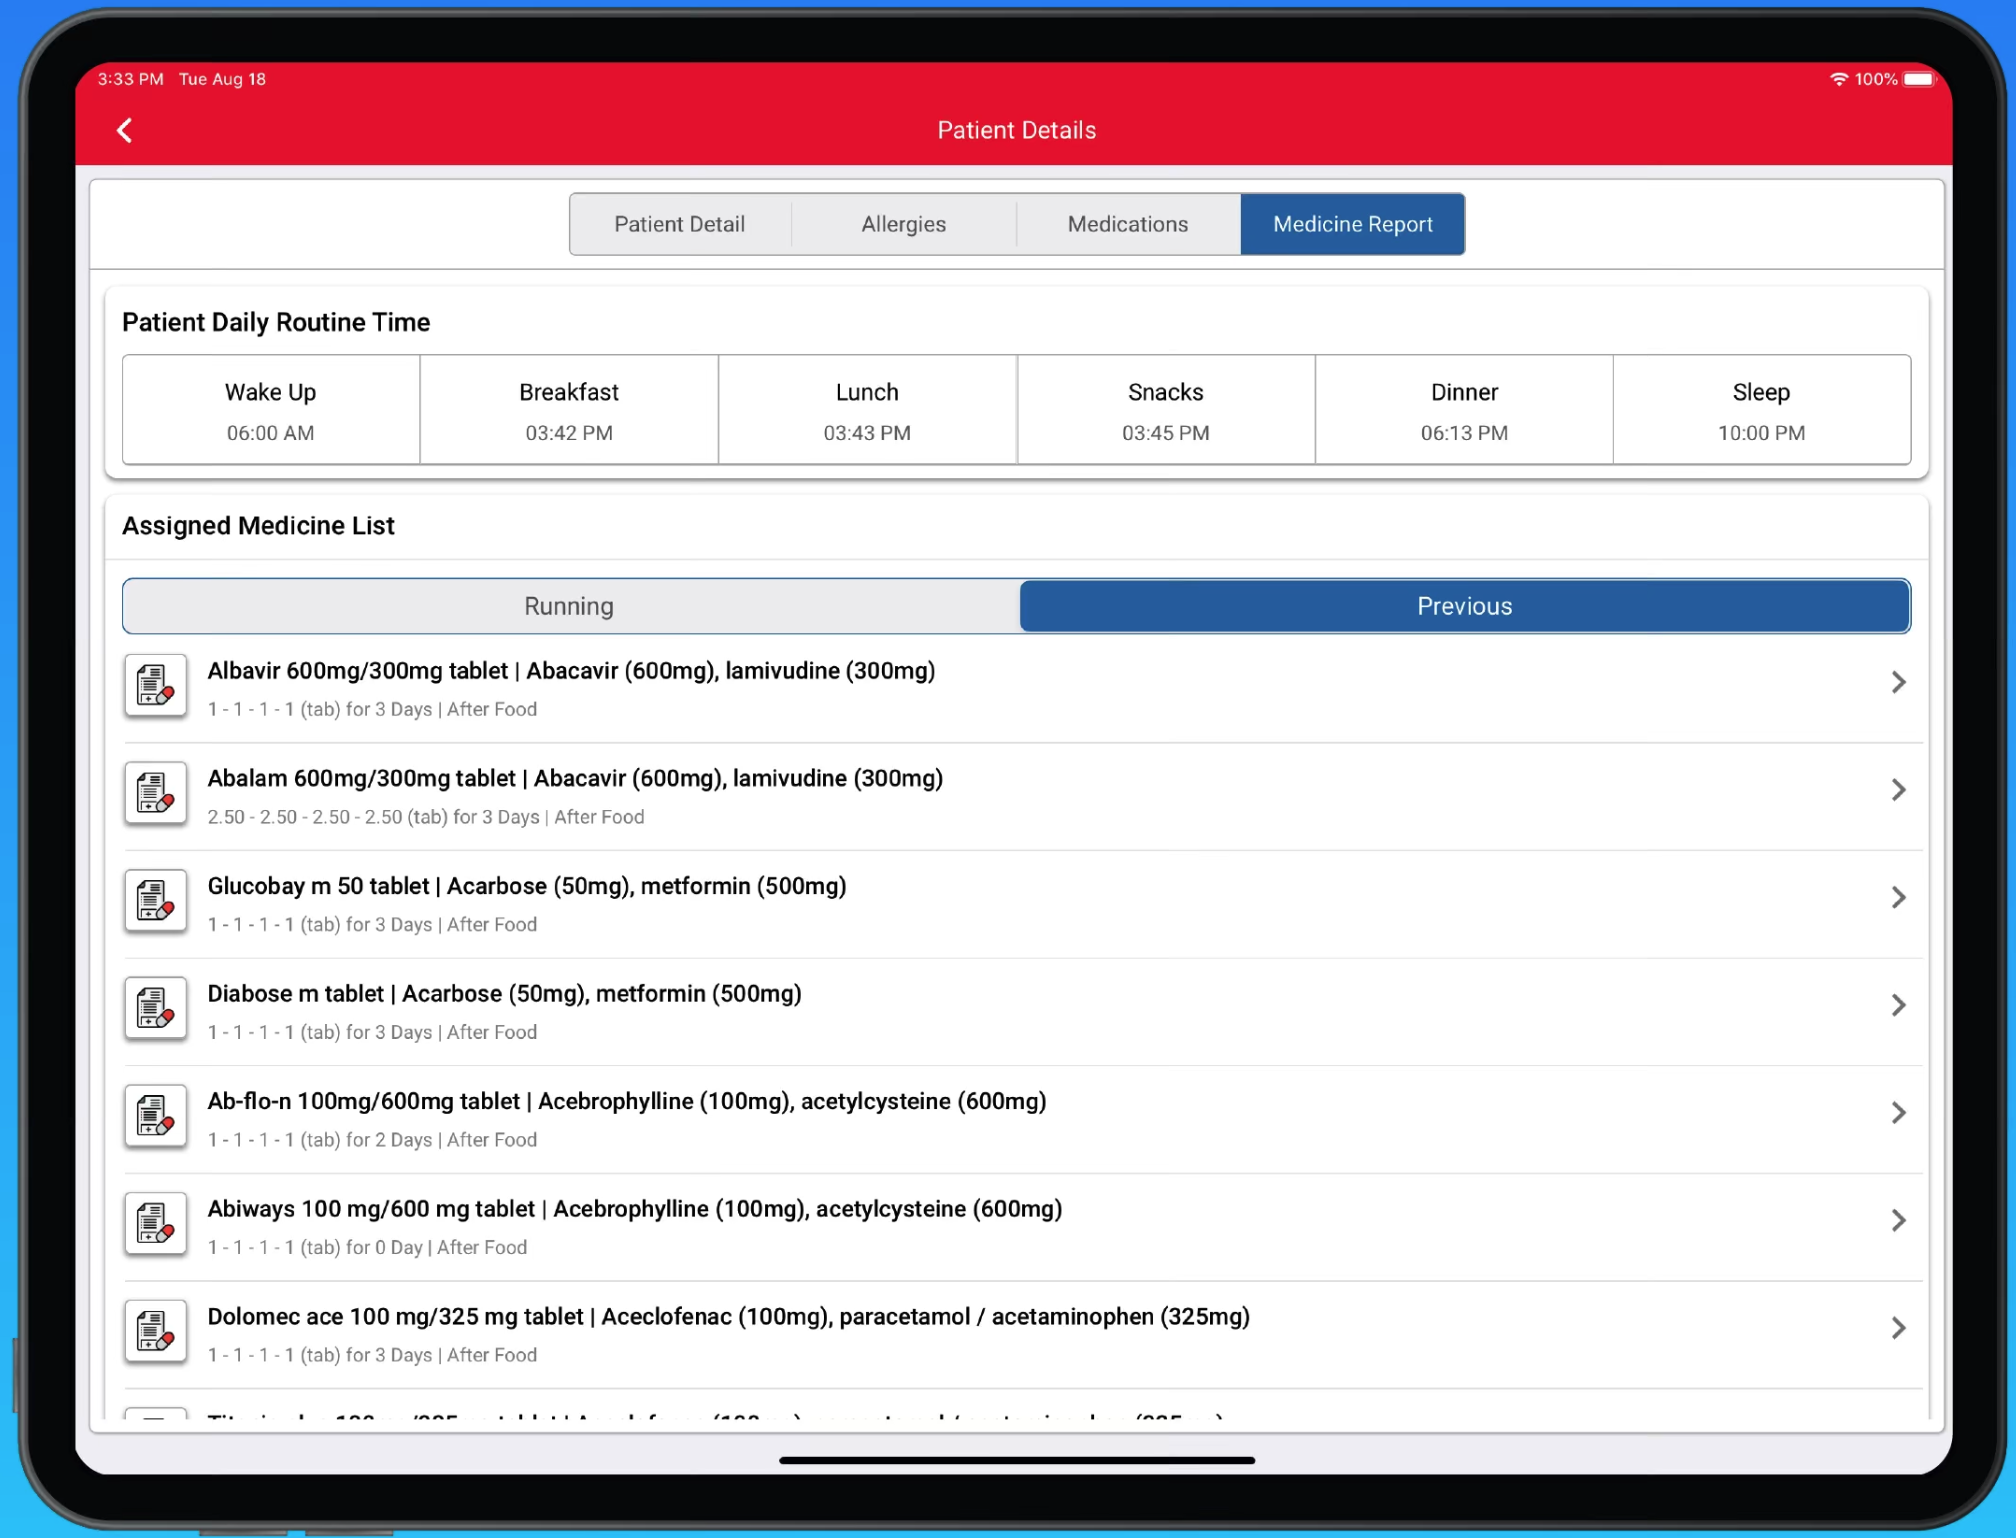Show Running medicines list
This screenshot has width=2016, height=1538.
pos(570,606)
